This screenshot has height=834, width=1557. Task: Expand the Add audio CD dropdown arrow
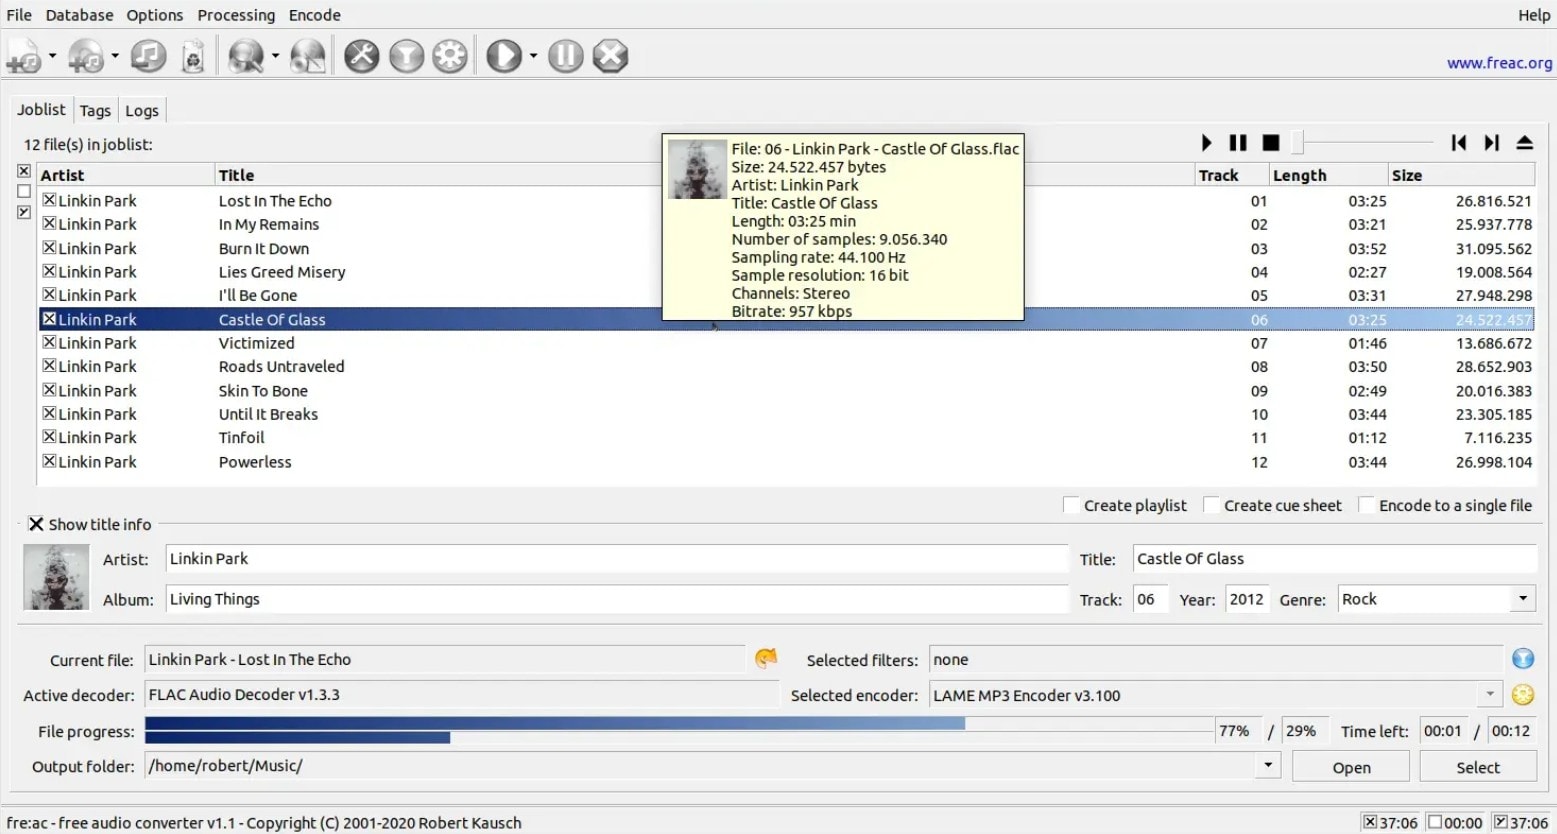[114, 56]
